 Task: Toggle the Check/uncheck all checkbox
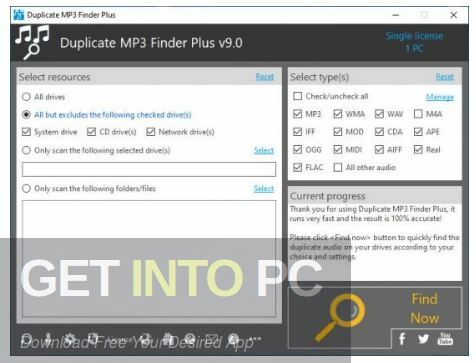[297, 96]
